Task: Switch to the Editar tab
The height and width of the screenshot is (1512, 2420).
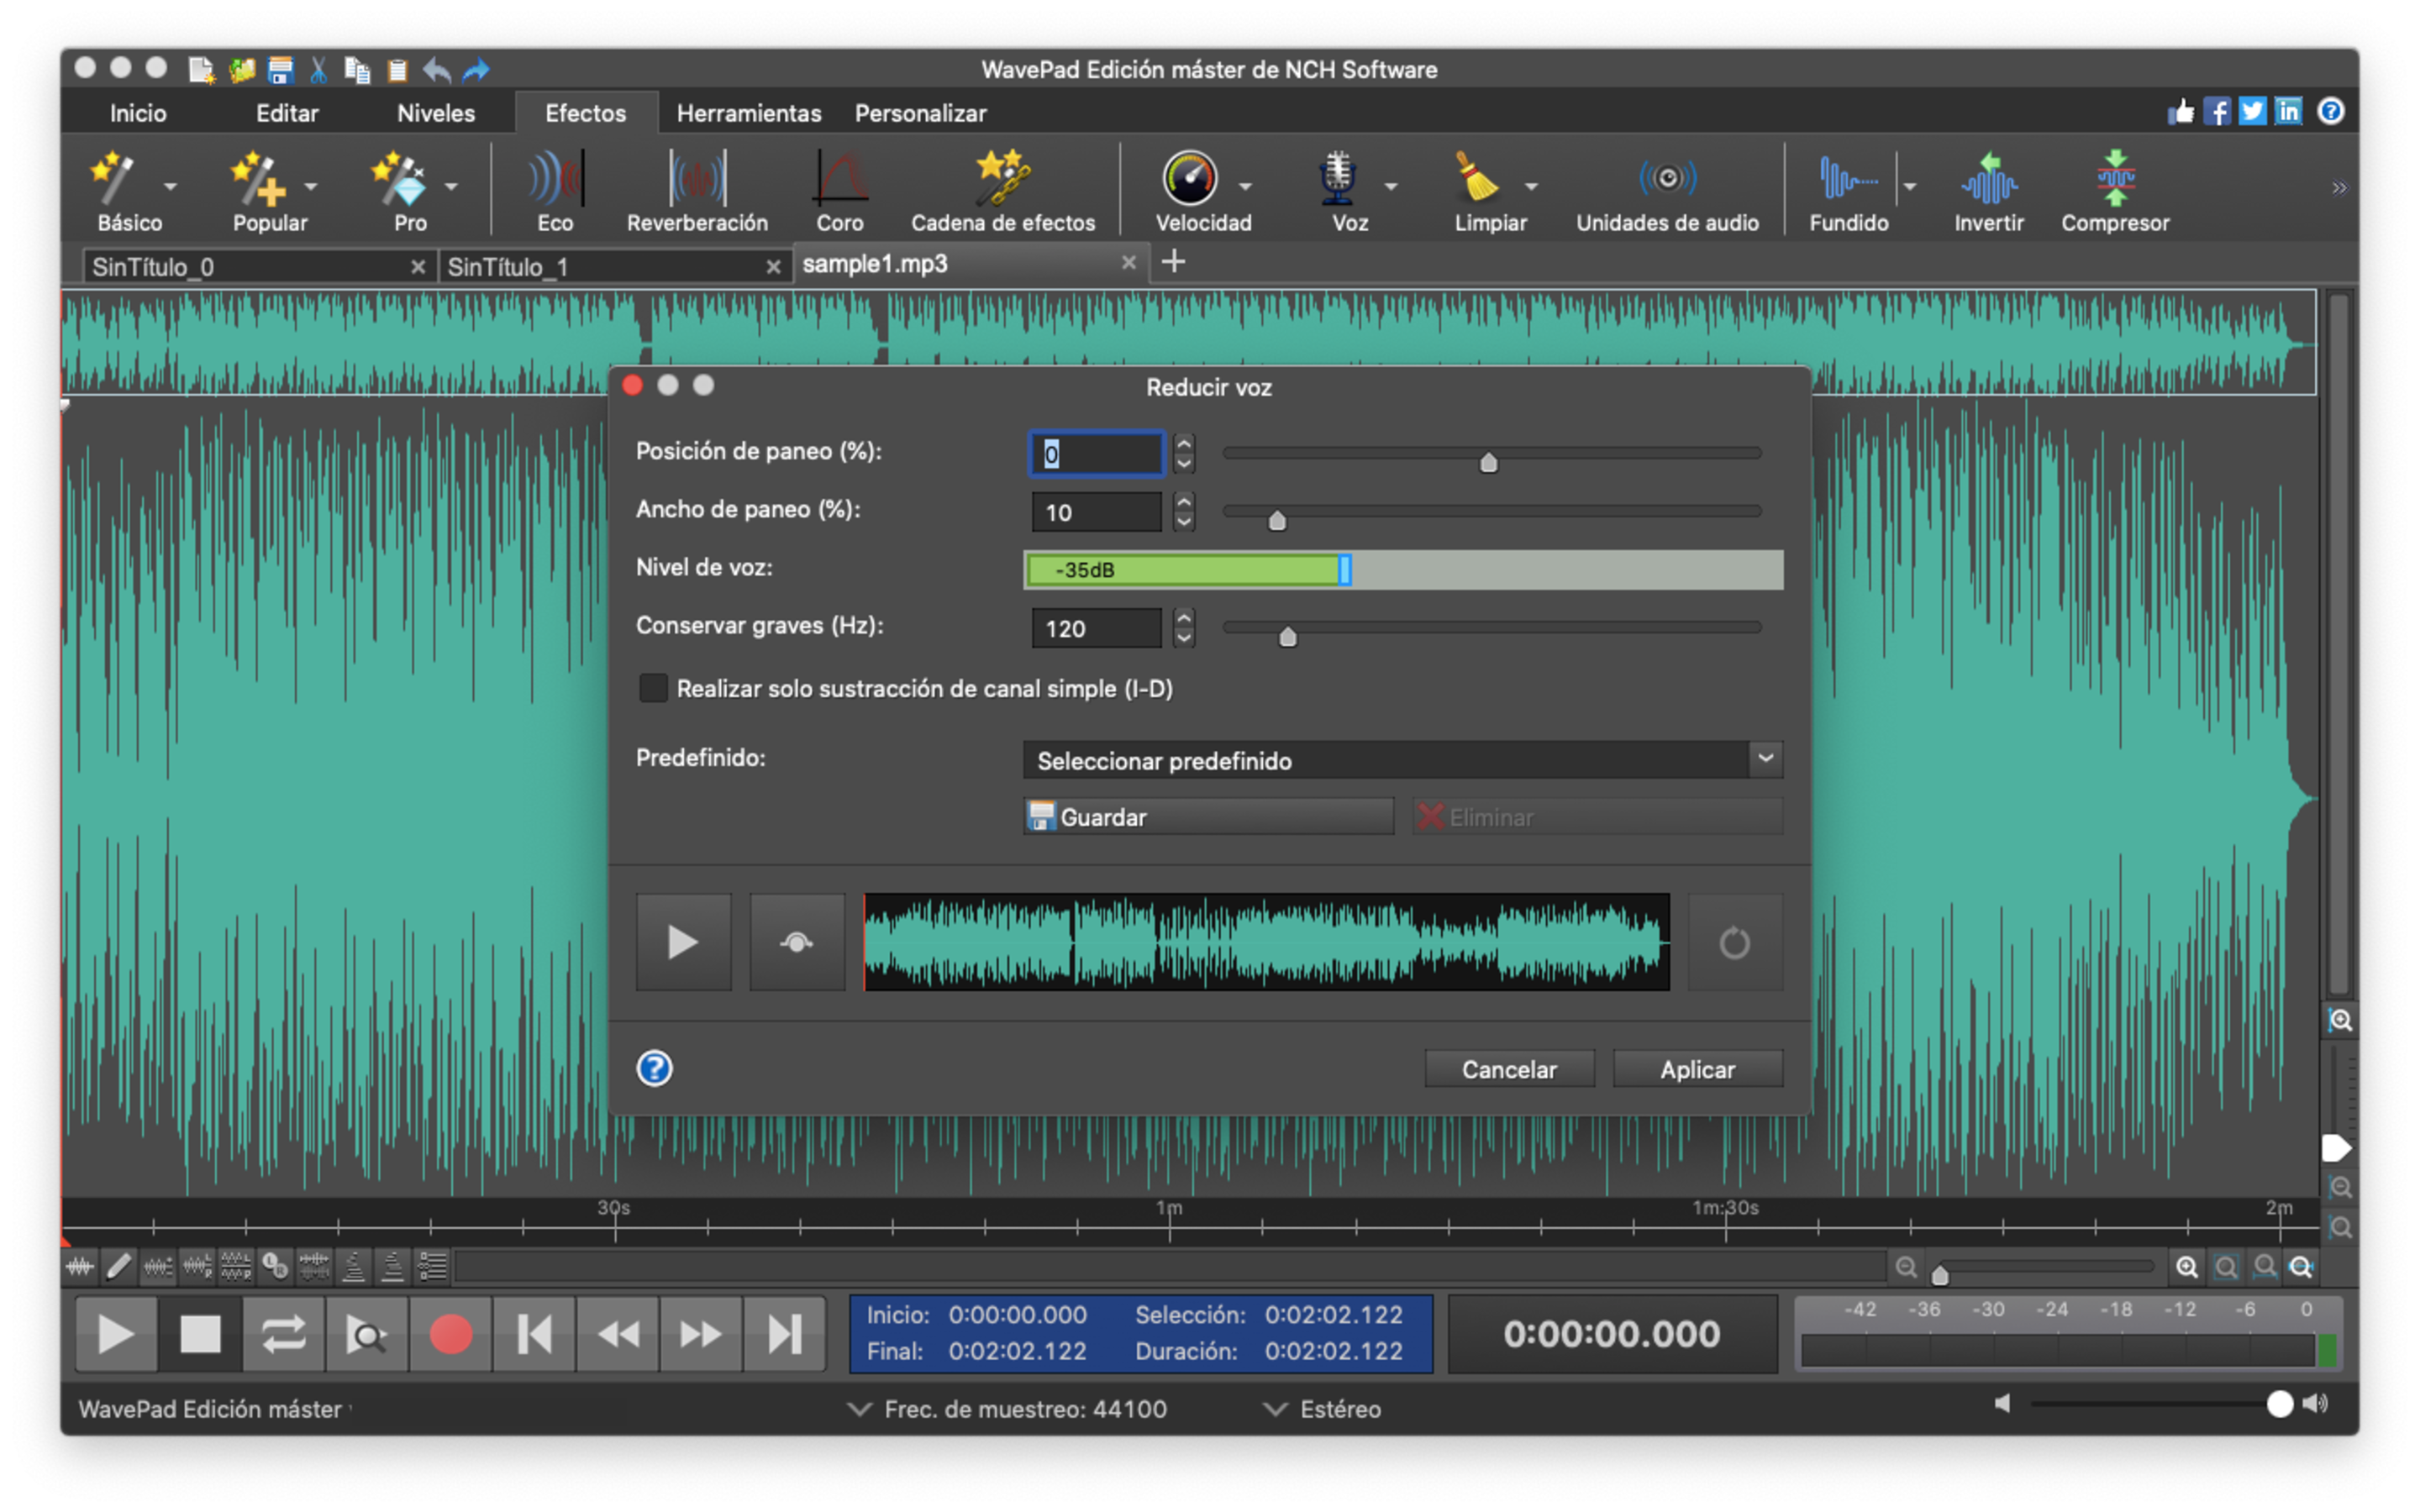Action: click(x=287, y=113)
